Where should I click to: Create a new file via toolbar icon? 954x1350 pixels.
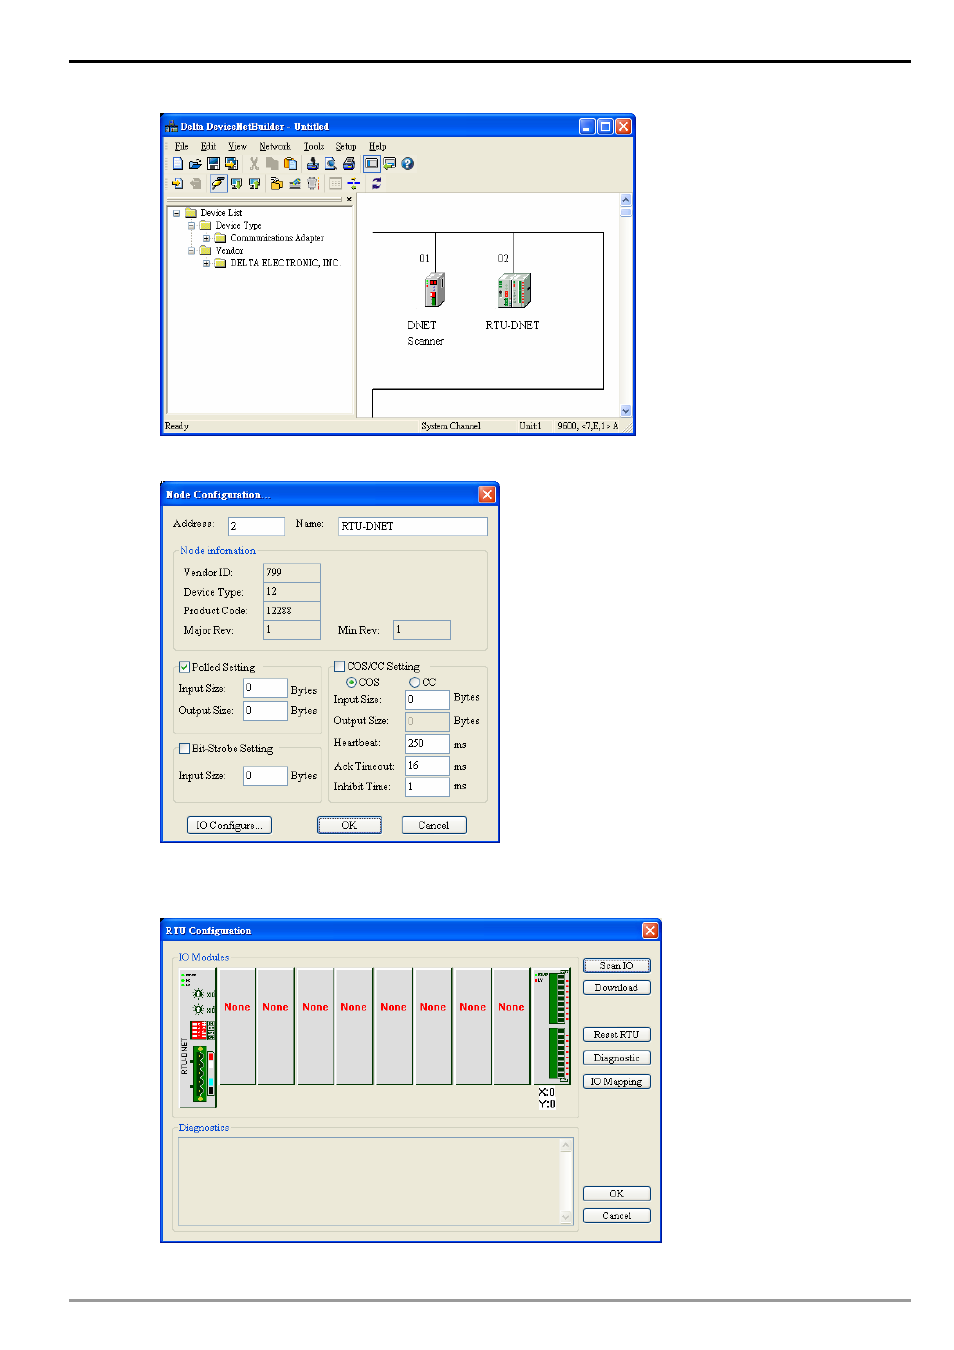click(177, 164)
